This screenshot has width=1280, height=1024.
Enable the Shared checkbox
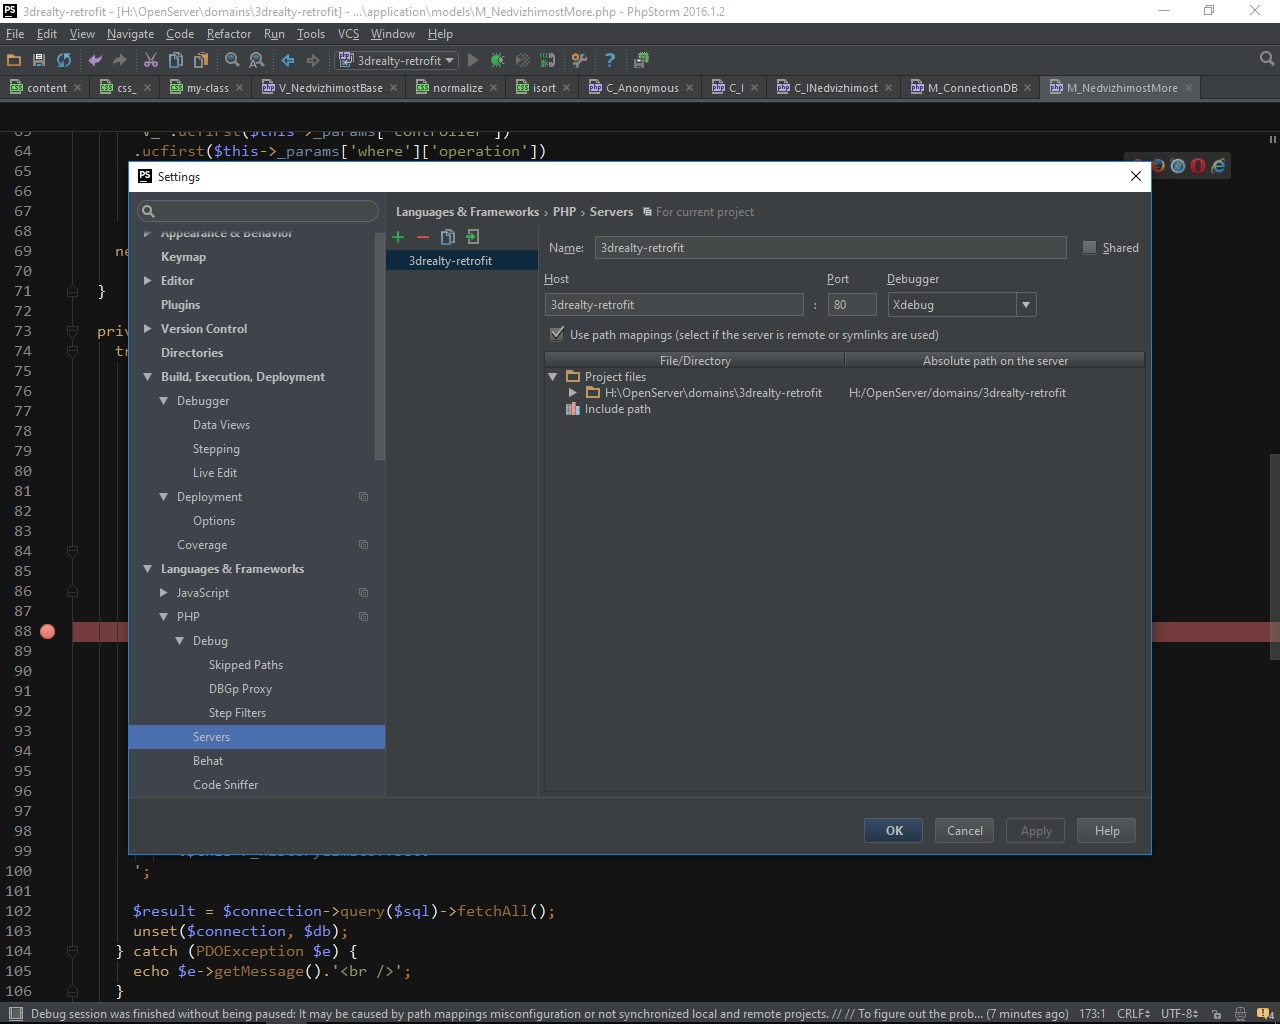coord(1090,248)
